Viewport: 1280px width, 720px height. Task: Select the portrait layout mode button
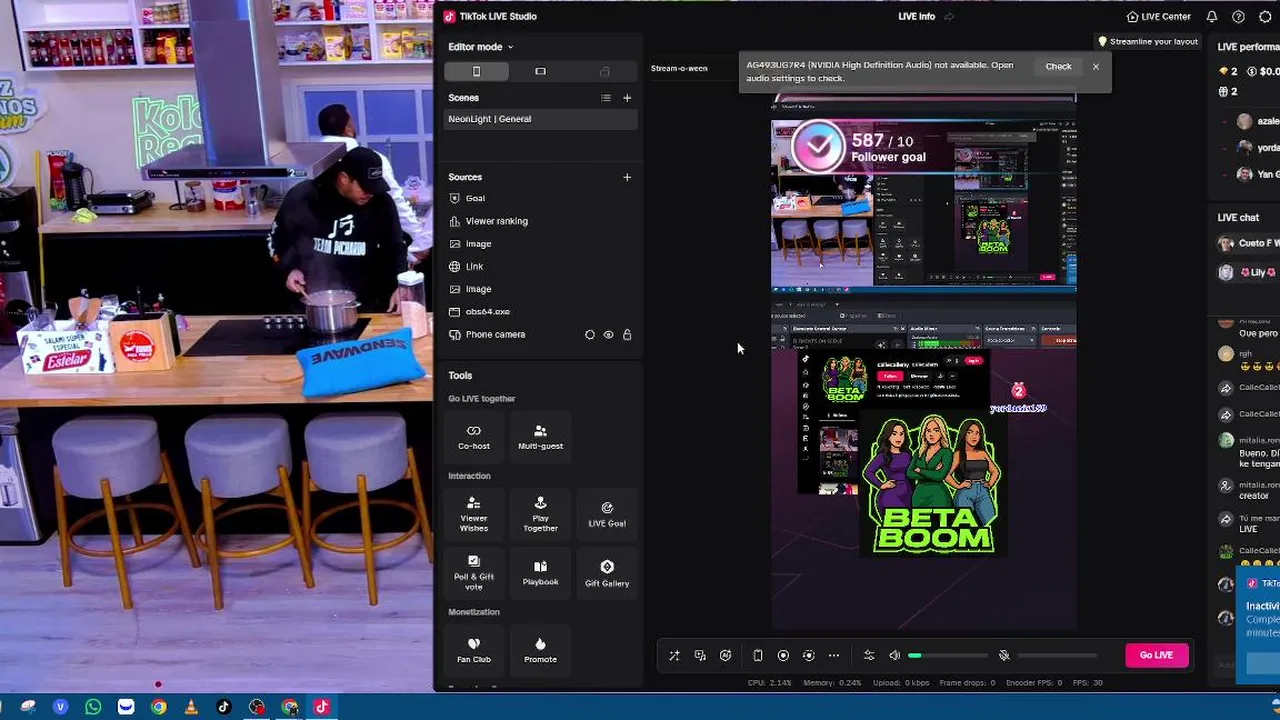(x=476, y=71)
